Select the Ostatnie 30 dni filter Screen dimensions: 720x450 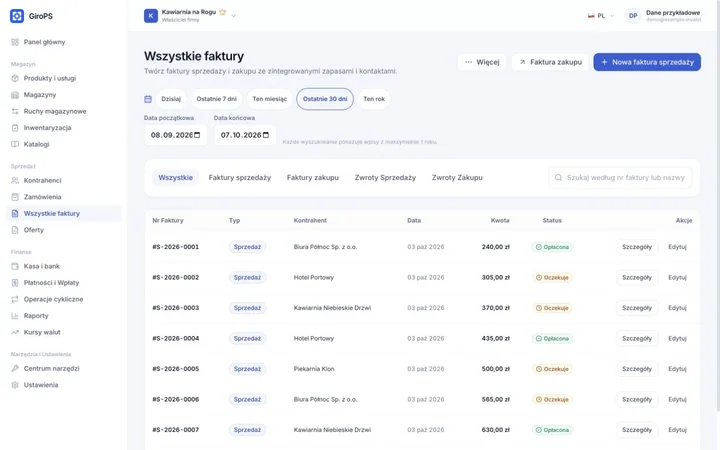pos(325,99)
